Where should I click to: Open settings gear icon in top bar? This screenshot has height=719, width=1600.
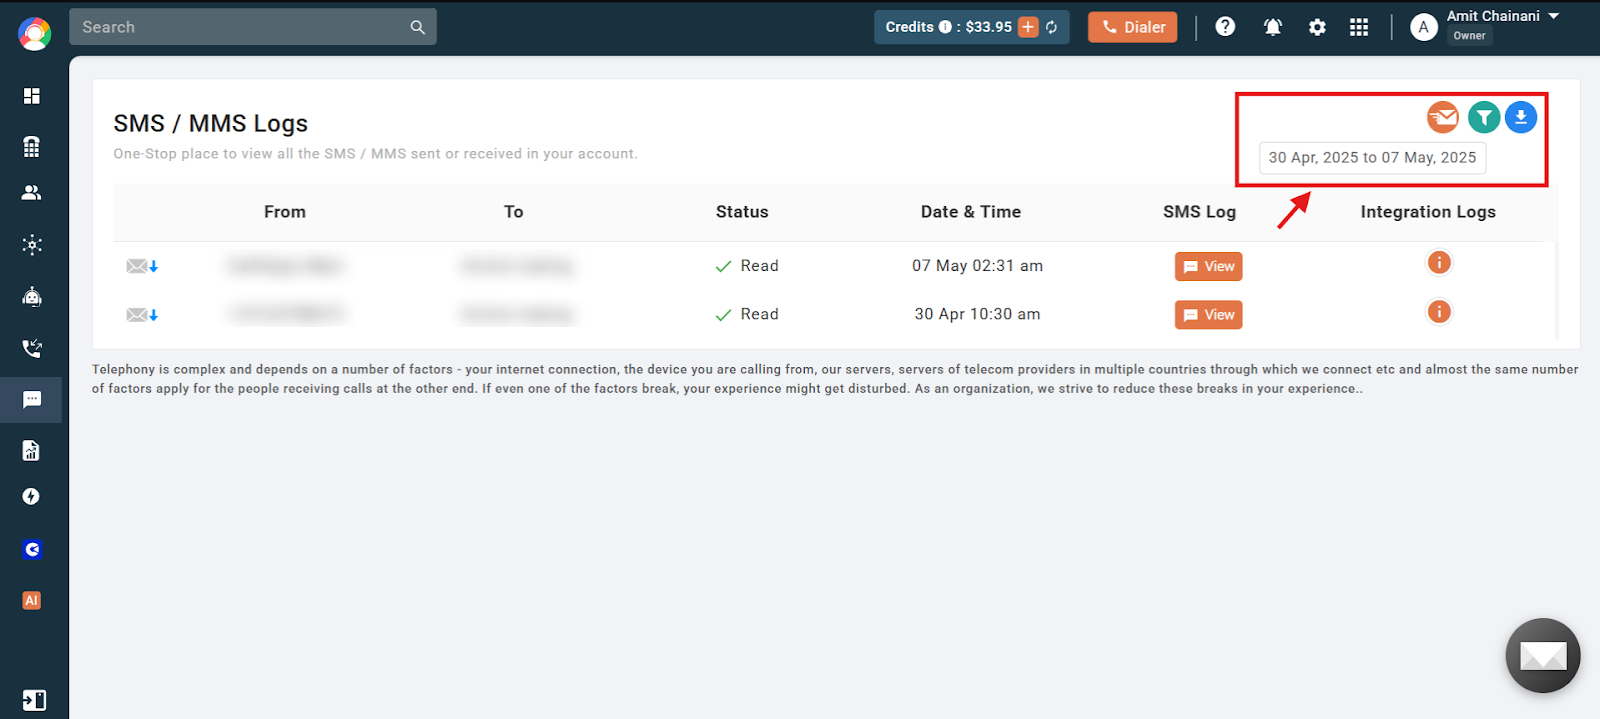1317,27
